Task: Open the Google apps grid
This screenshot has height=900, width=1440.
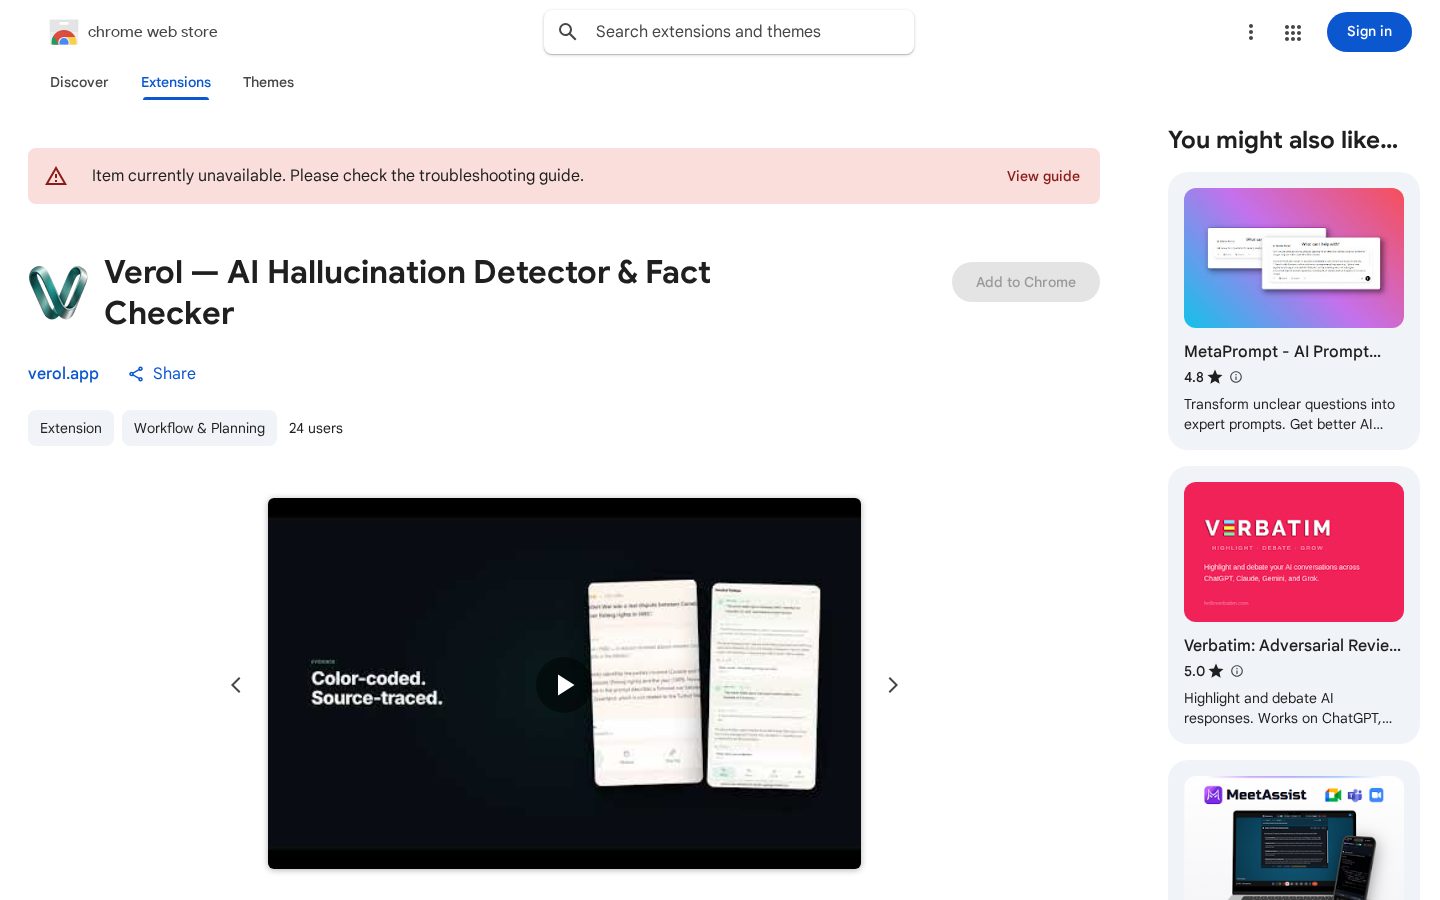Action: tap(1293, 32)
